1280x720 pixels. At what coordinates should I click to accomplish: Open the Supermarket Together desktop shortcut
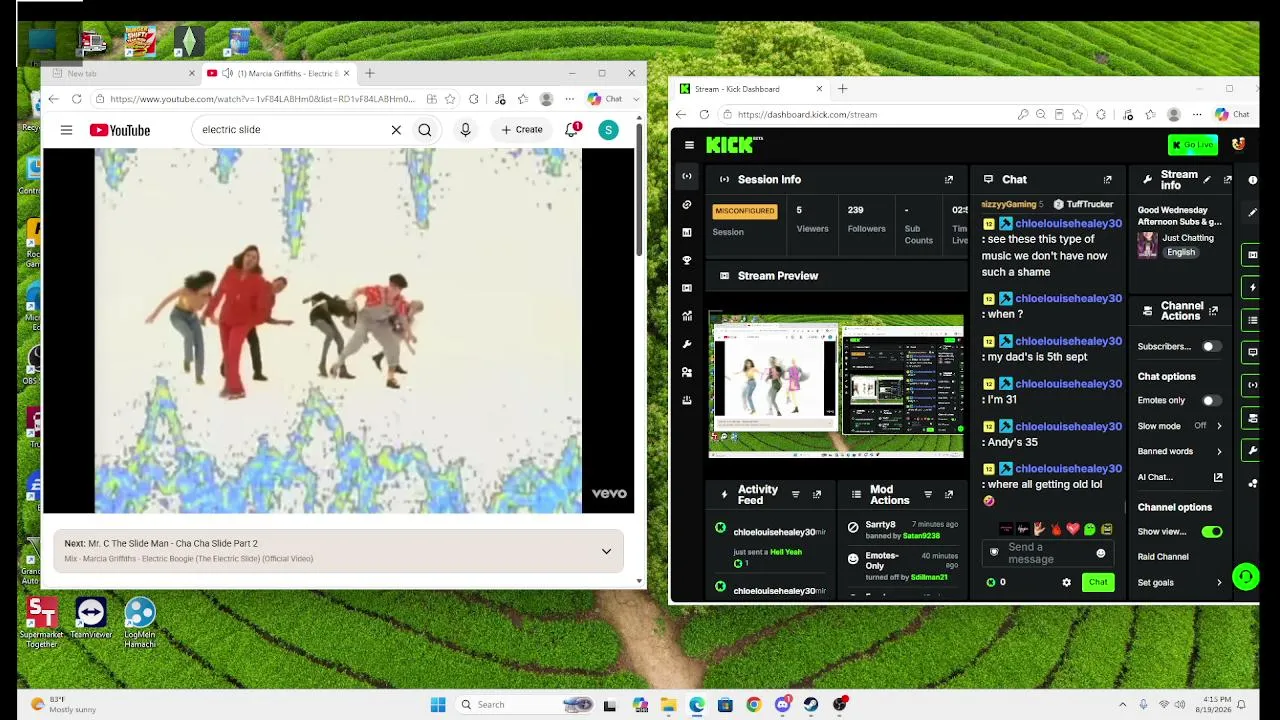click(x=42, y=623)
